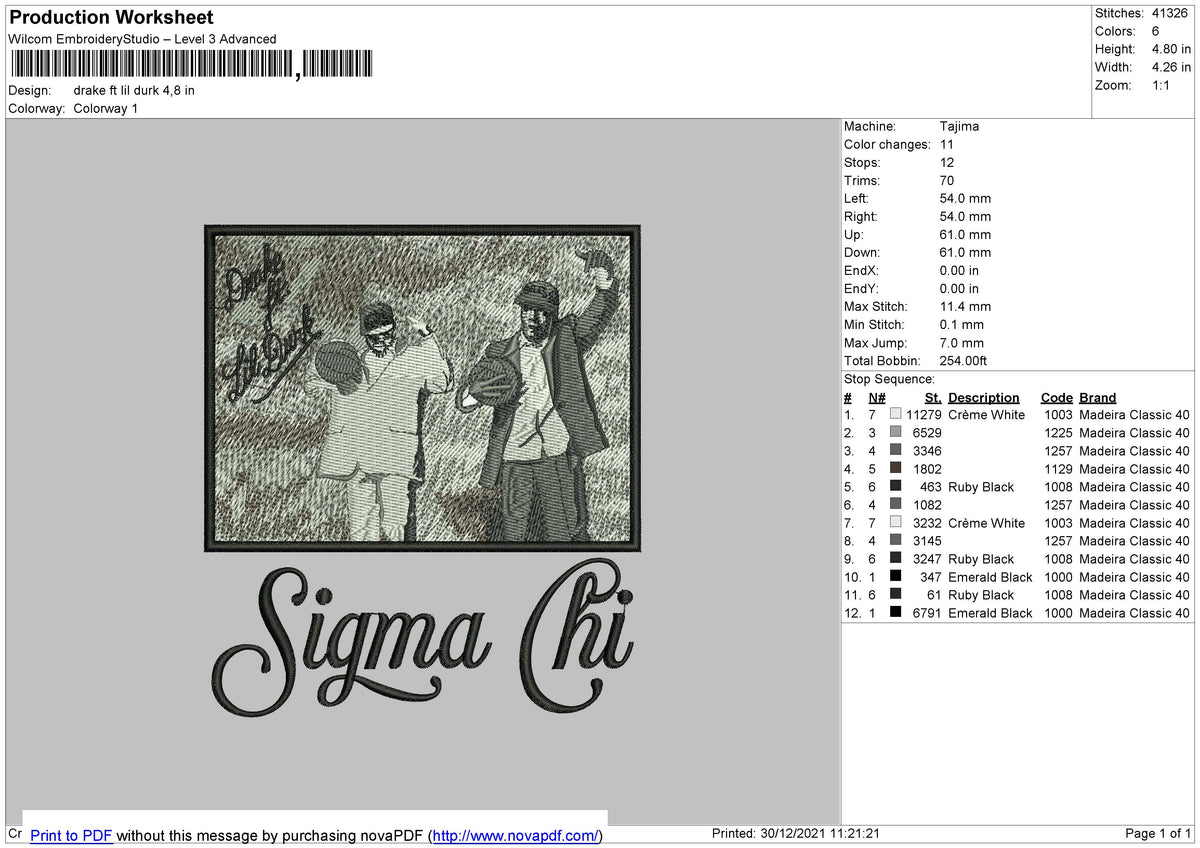Viewport: 1200px width, 848px height.
Task: Select the Emerald Black swatch in stop 10
Action: (895, 577)
